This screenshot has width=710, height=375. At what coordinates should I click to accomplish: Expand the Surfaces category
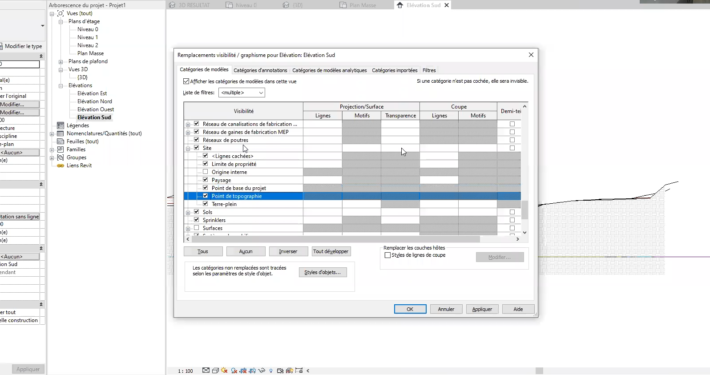[x=188, y=228]
